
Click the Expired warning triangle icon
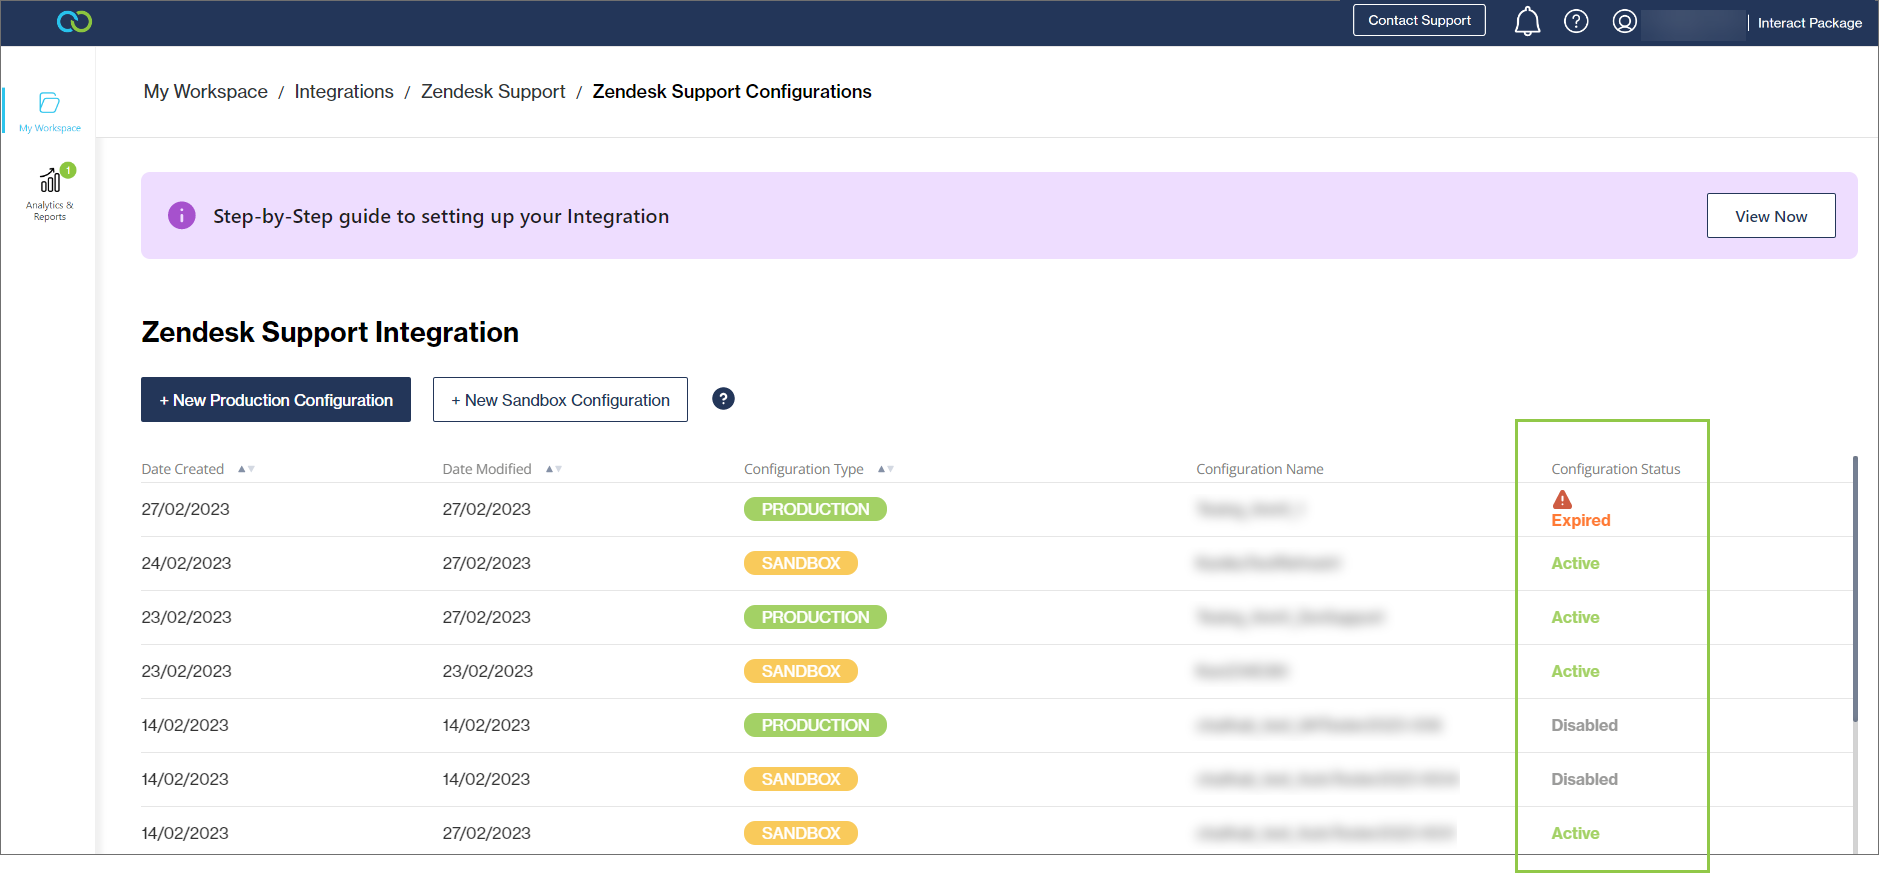[x=1562, y=500]
